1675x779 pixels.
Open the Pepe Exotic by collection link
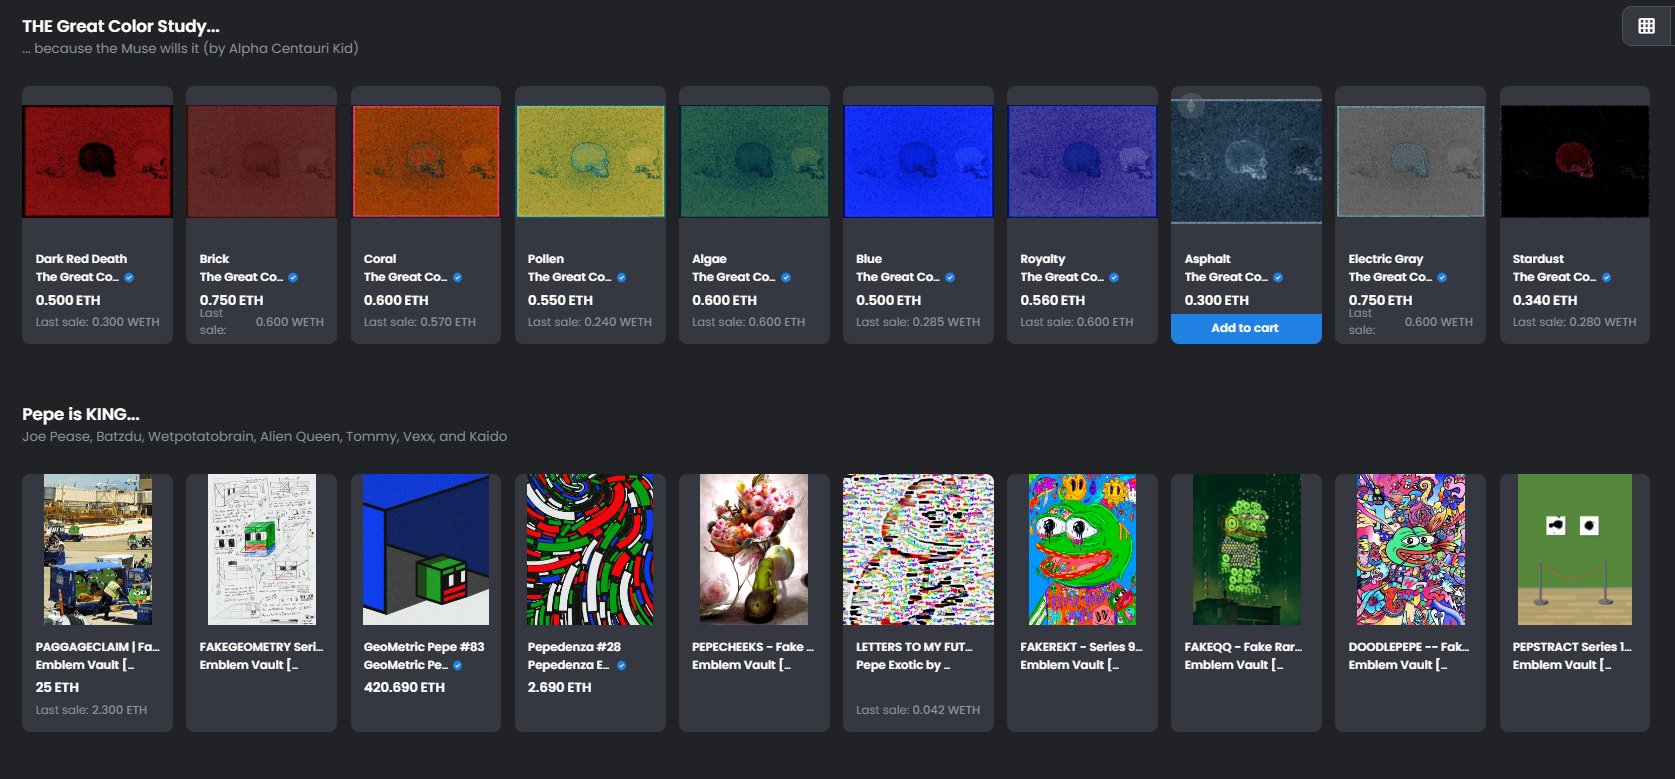pos(903,665)
